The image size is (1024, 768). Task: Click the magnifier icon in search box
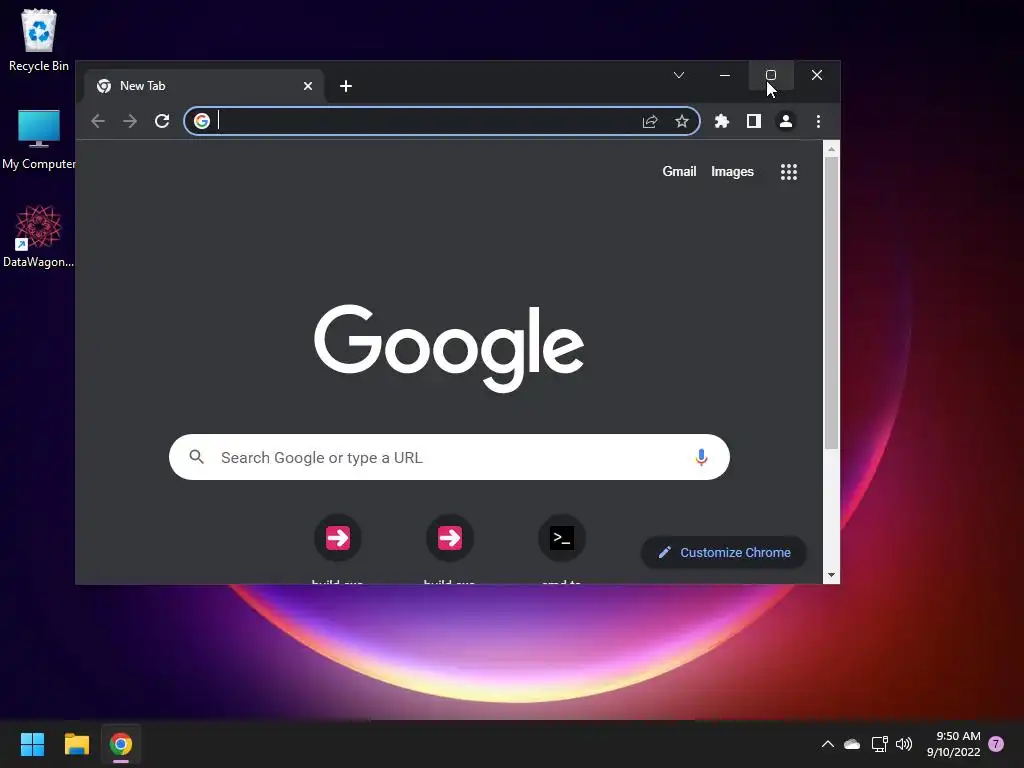pos(197,457)
